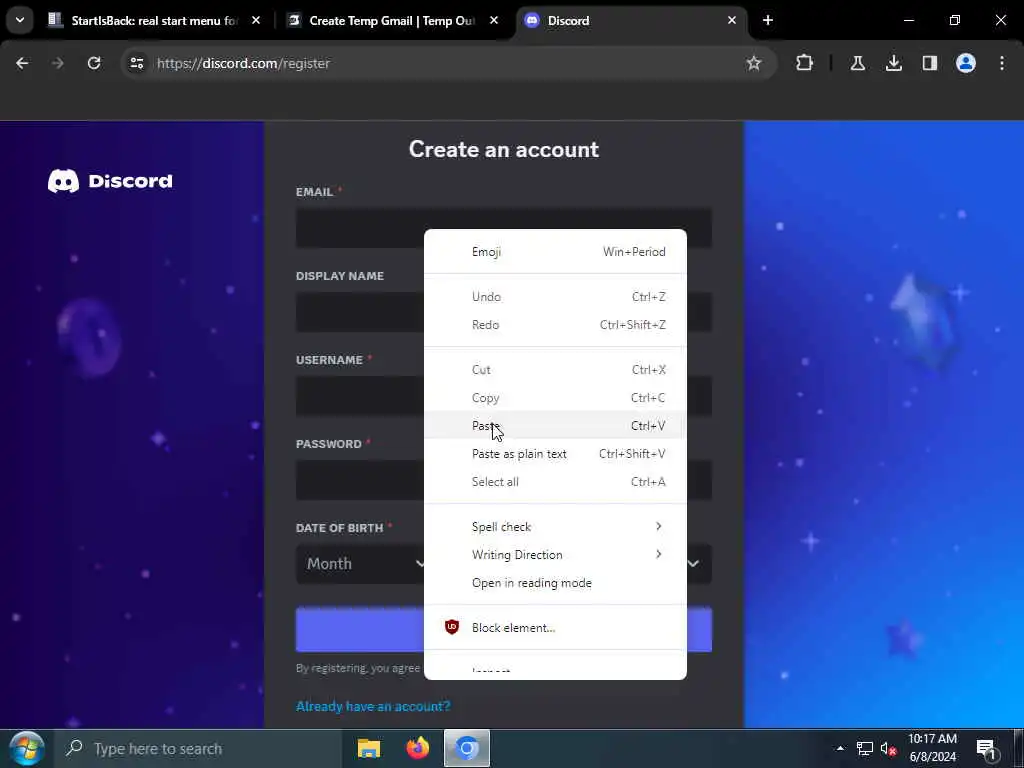Select Cut in context menu
Image resolution: width=1024 pixels, height=768 pixels.
click(555, 370)
